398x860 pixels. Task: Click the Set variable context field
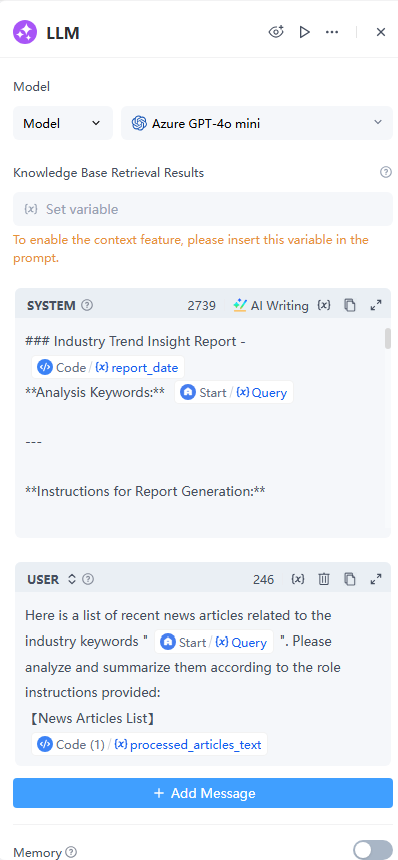[x=203, y=209]
